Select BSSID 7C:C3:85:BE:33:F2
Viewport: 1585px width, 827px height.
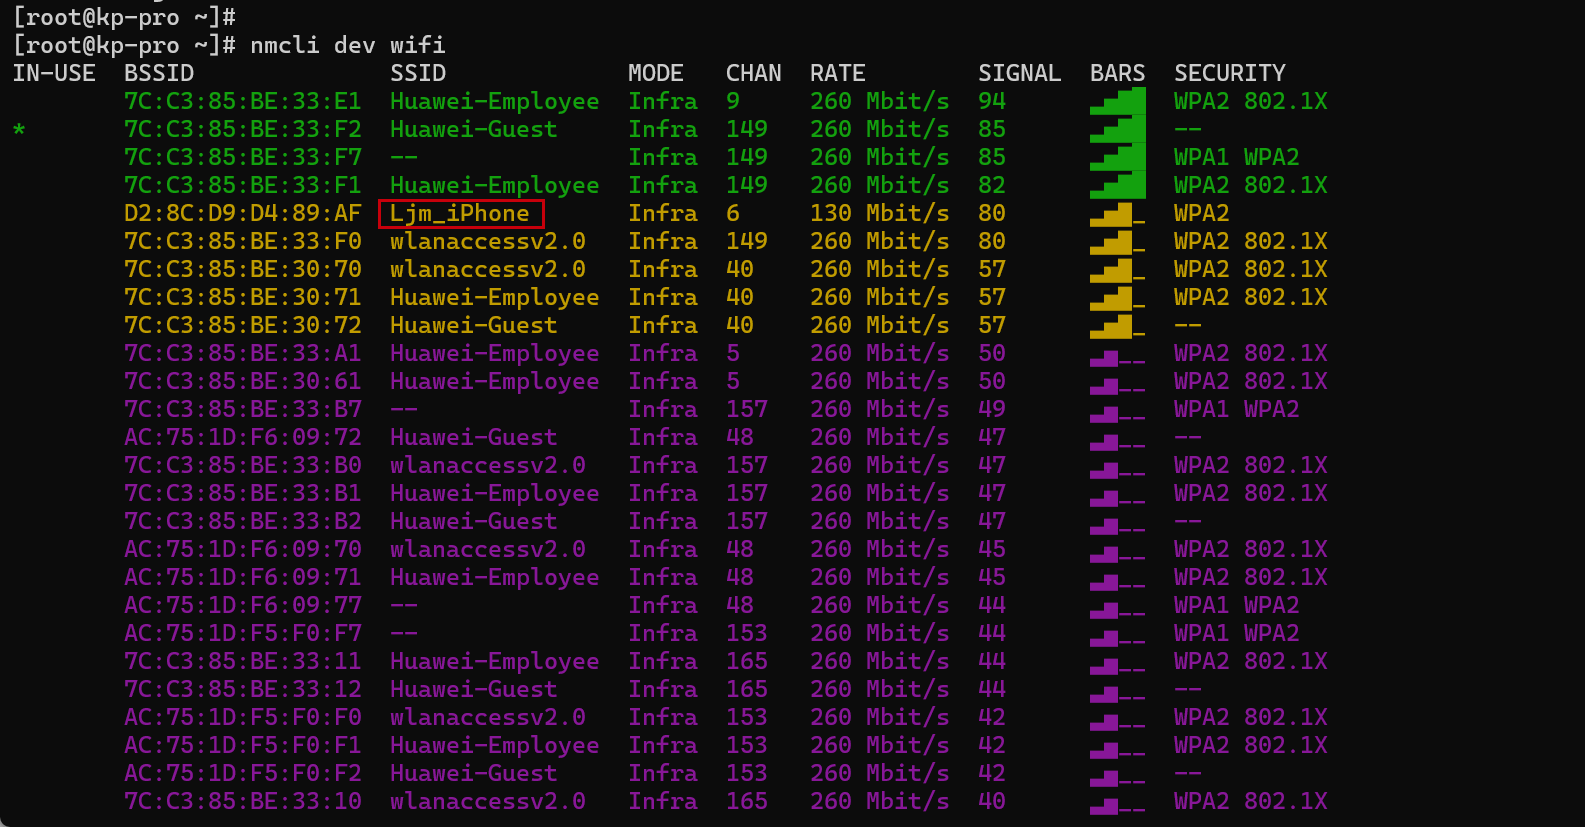243,129
